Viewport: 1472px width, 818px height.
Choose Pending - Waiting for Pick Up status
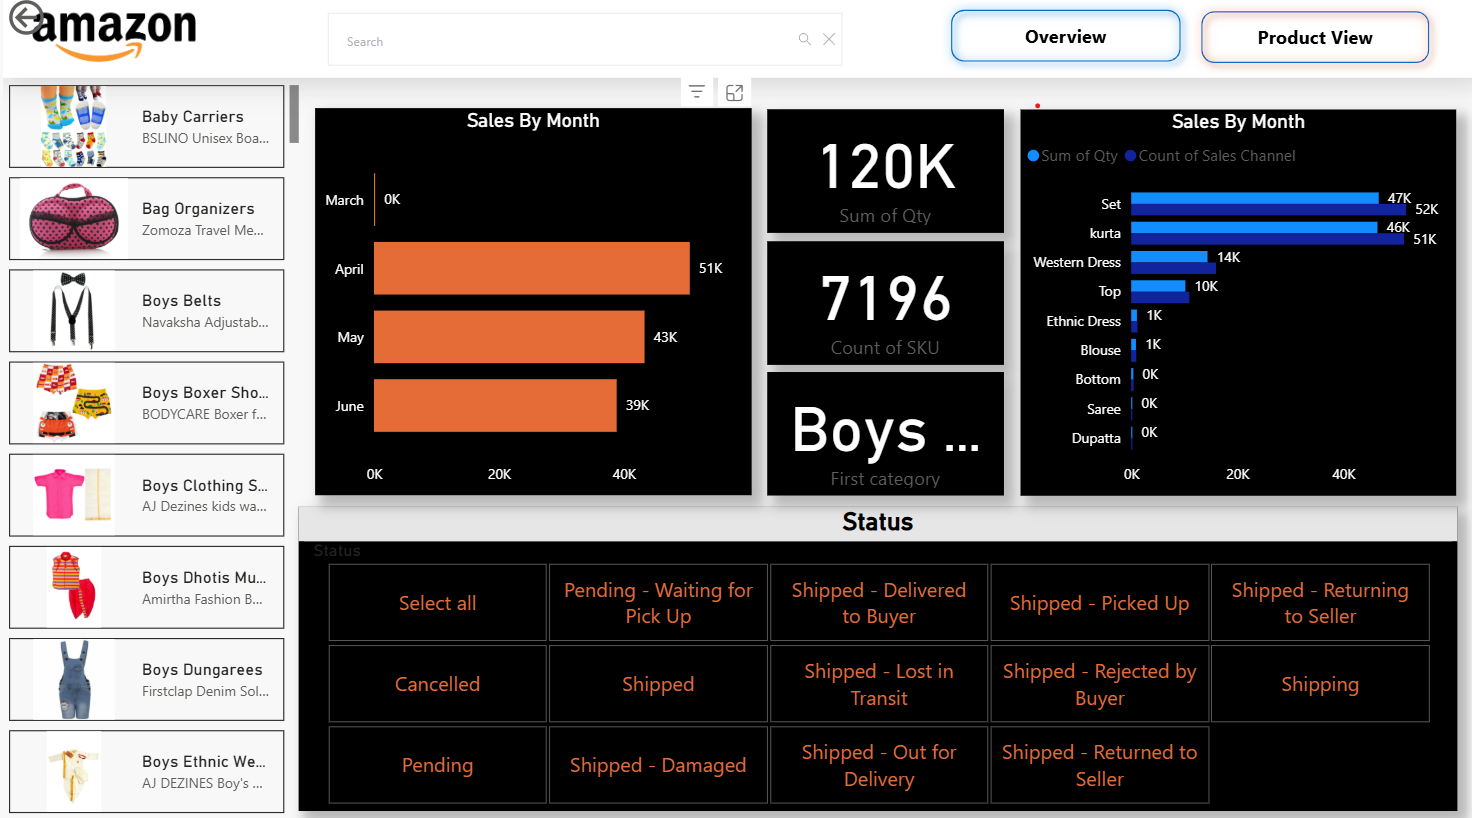click(657, 603)
